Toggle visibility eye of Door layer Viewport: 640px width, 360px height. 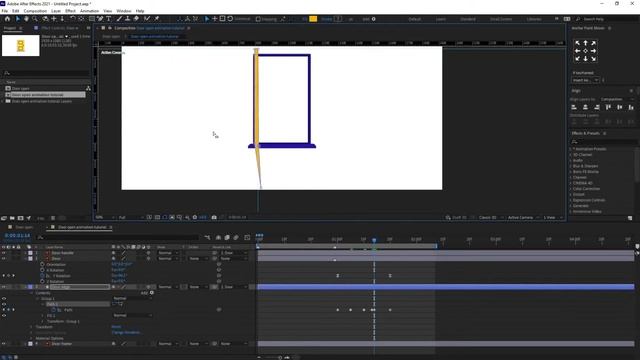4,259
